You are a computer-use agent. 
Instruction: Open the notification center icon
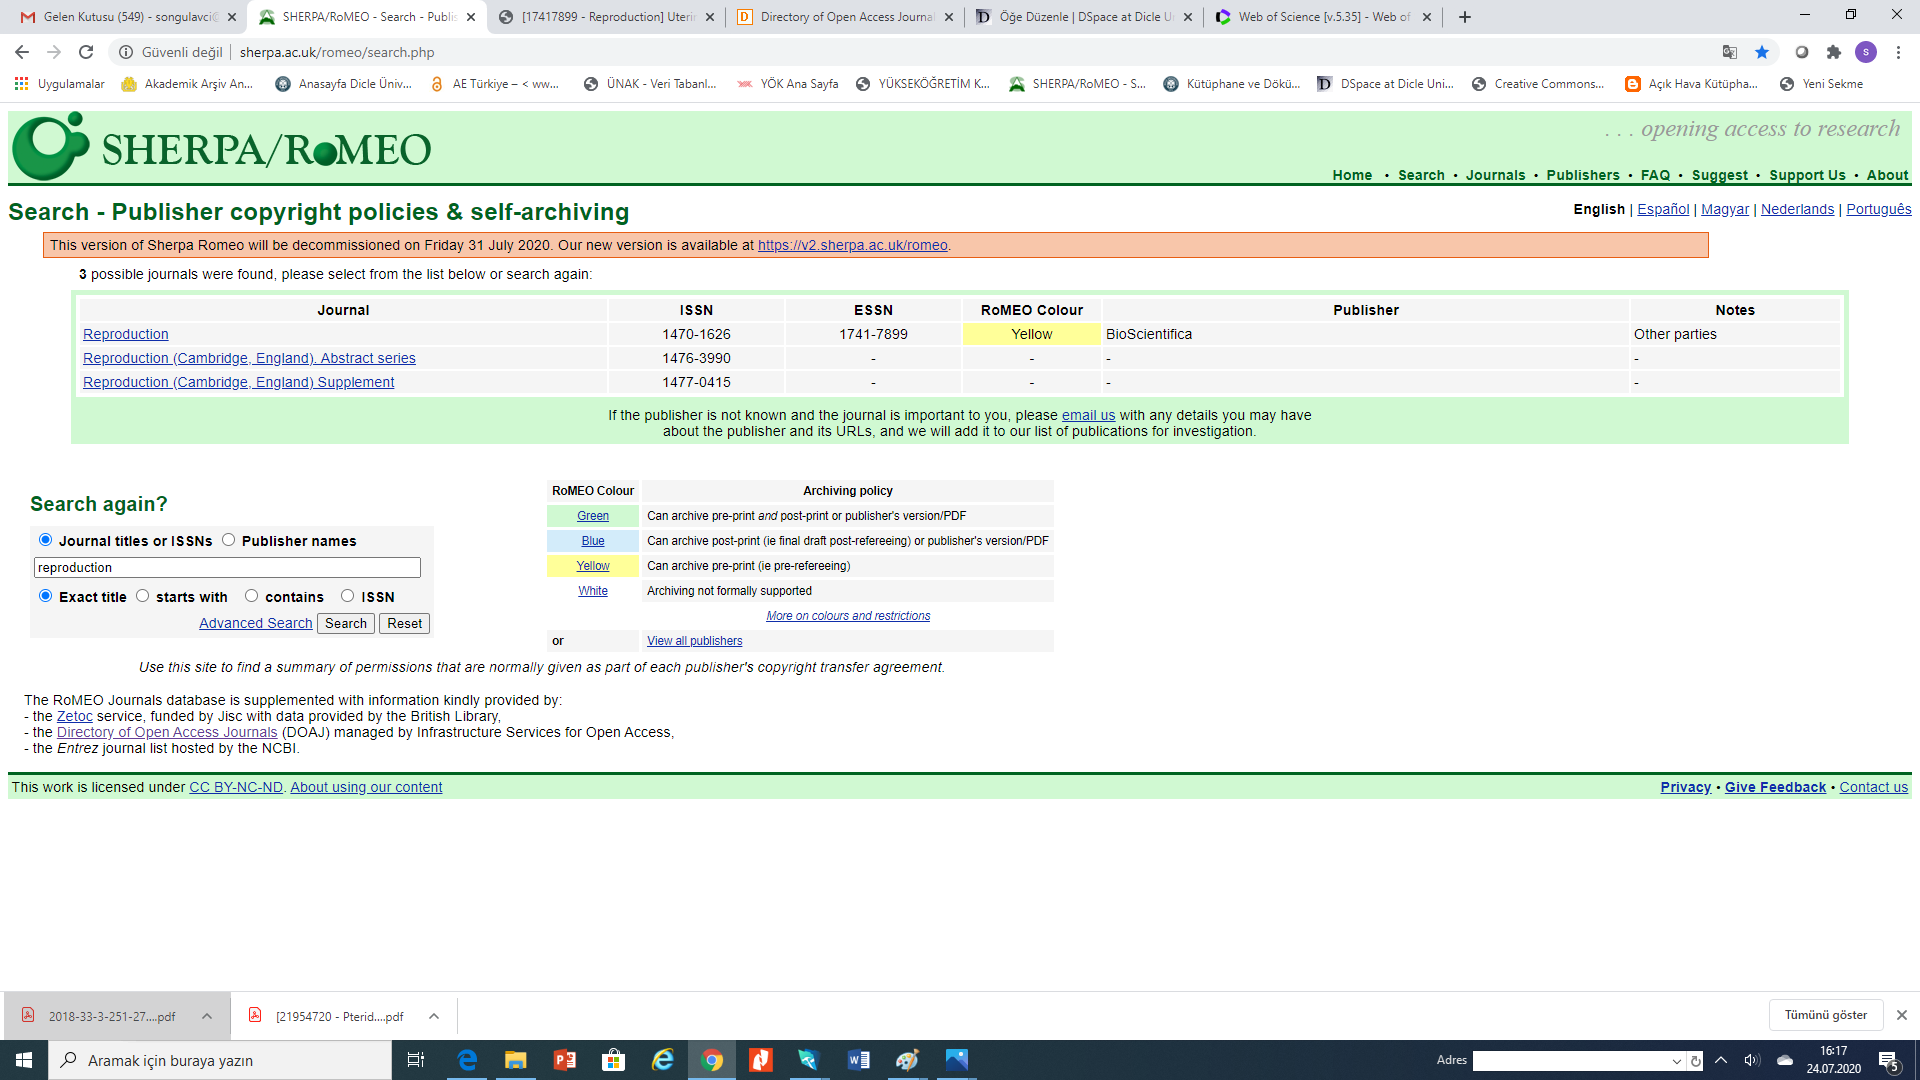pyautogui.click(x=1888, y=1061)
